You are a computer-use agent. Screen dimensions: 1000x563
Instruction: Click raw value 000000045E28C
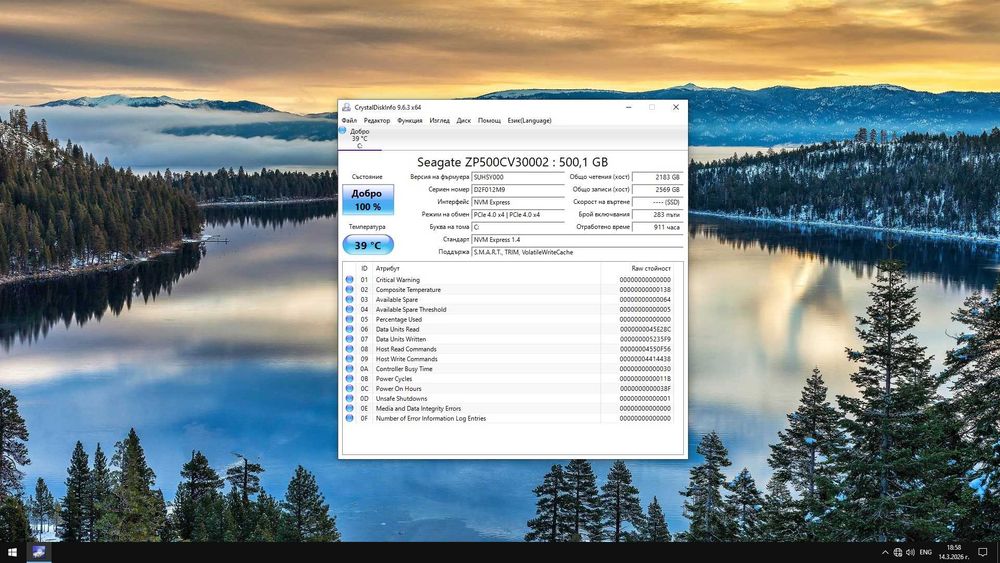tap(645, 329)
